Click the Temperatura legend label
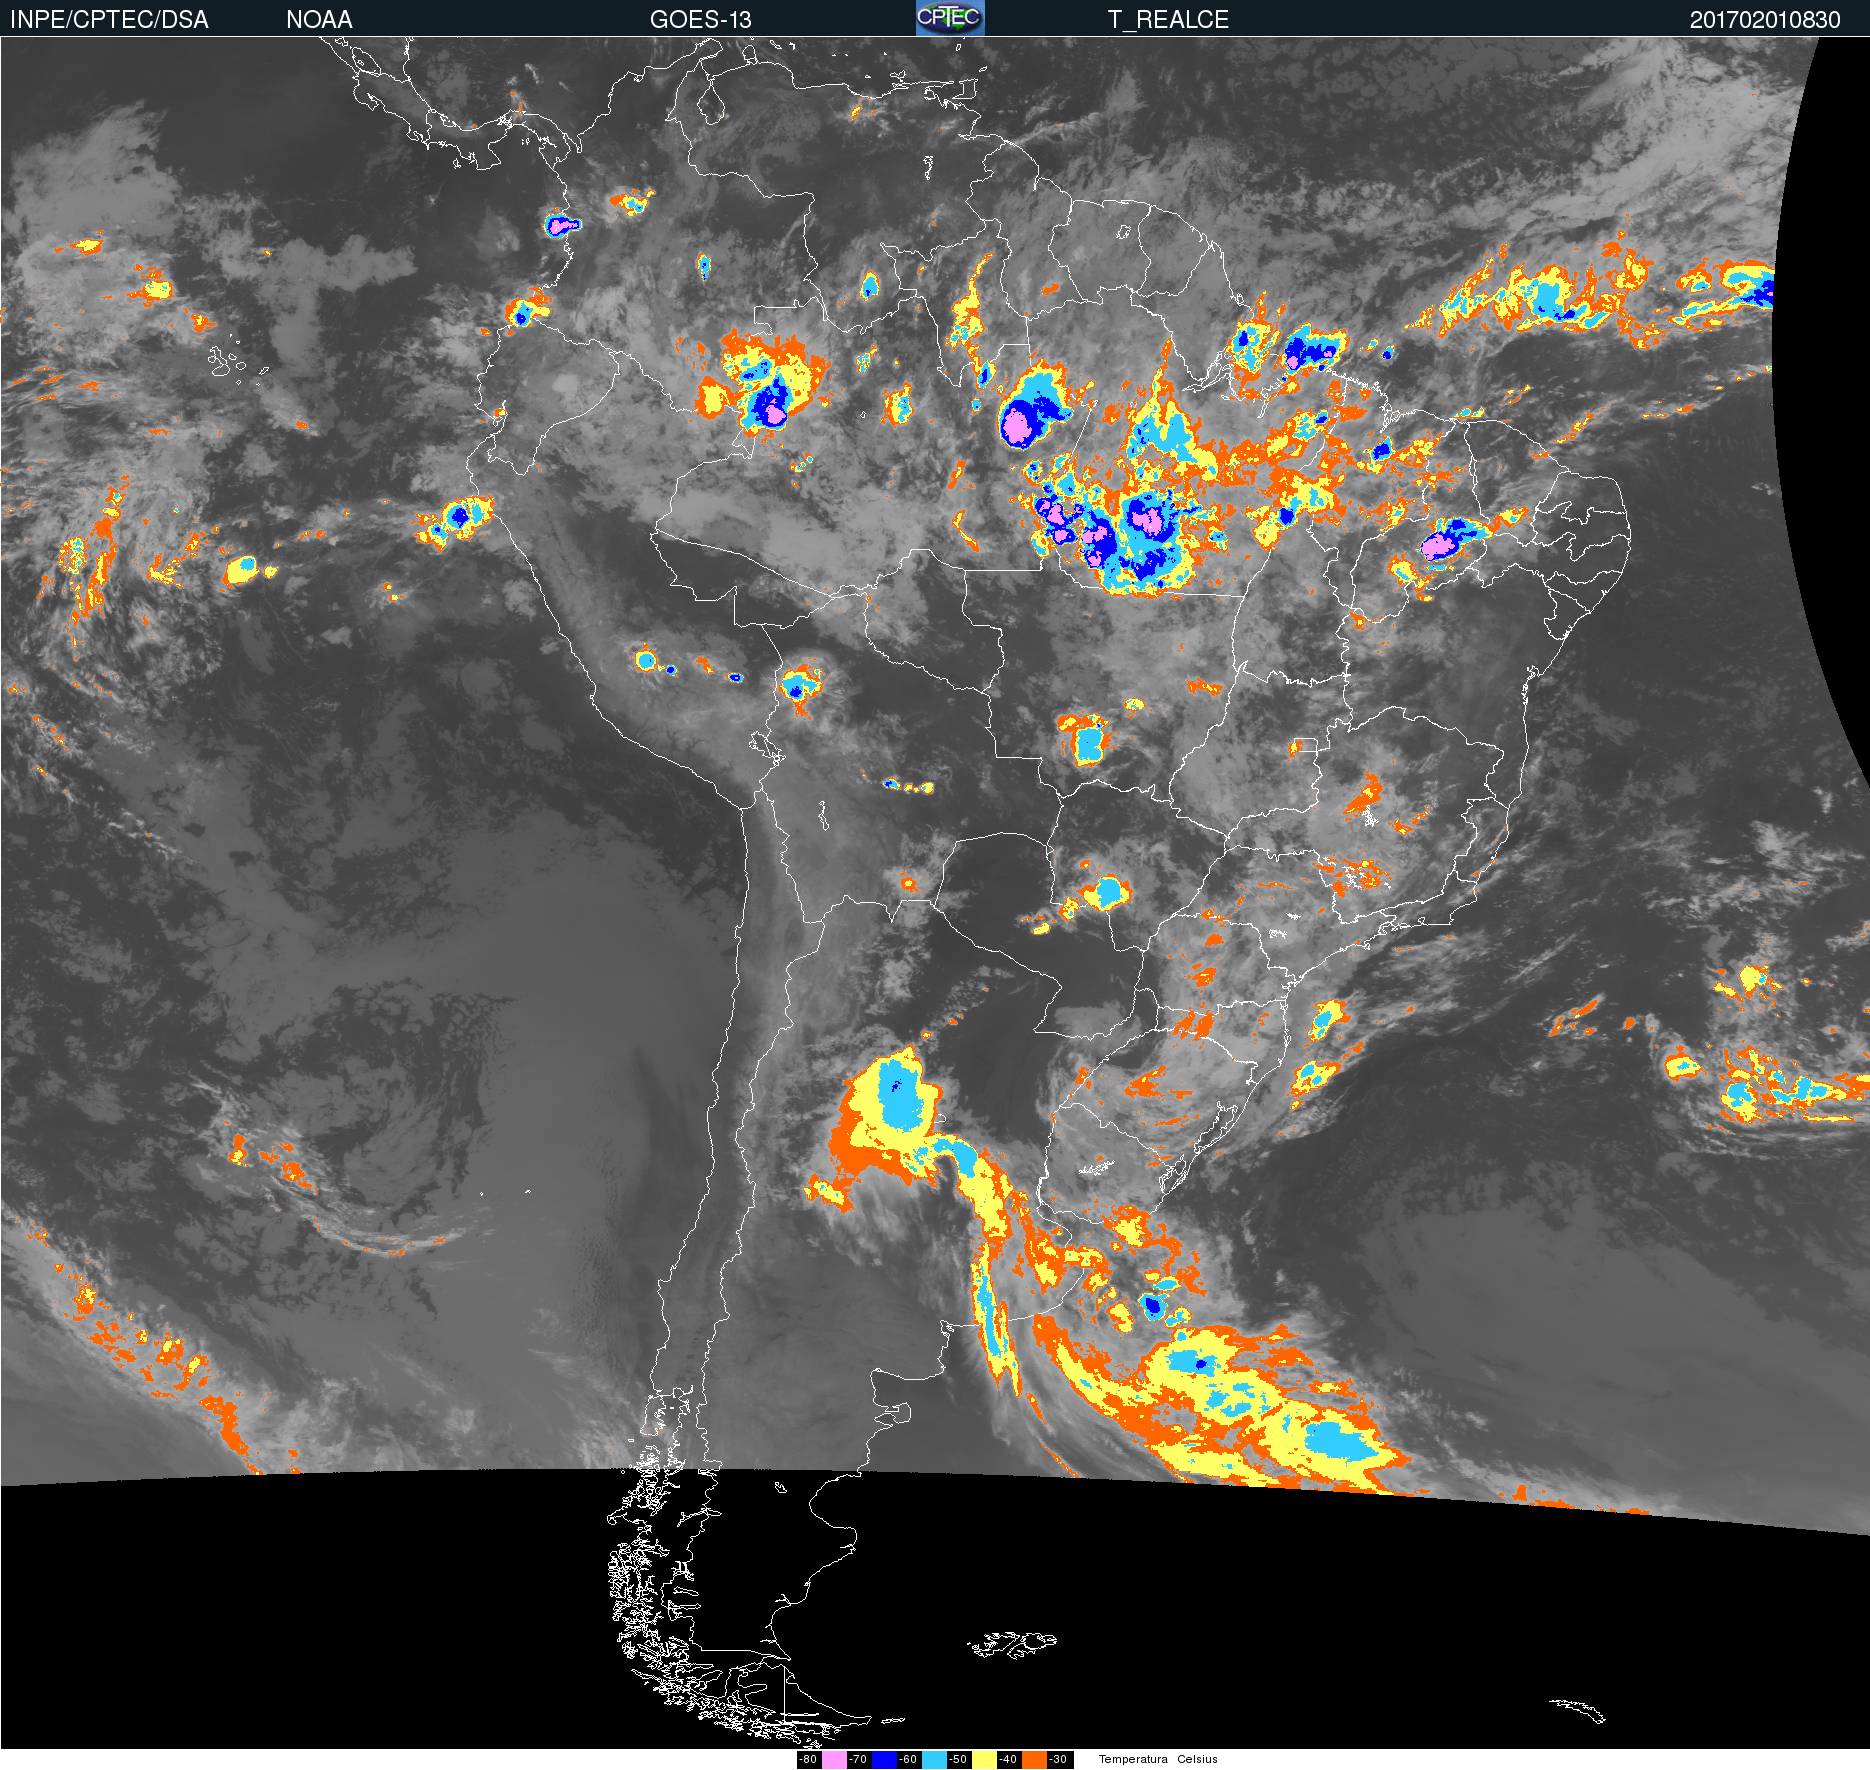 (x=1133, y=1759)
